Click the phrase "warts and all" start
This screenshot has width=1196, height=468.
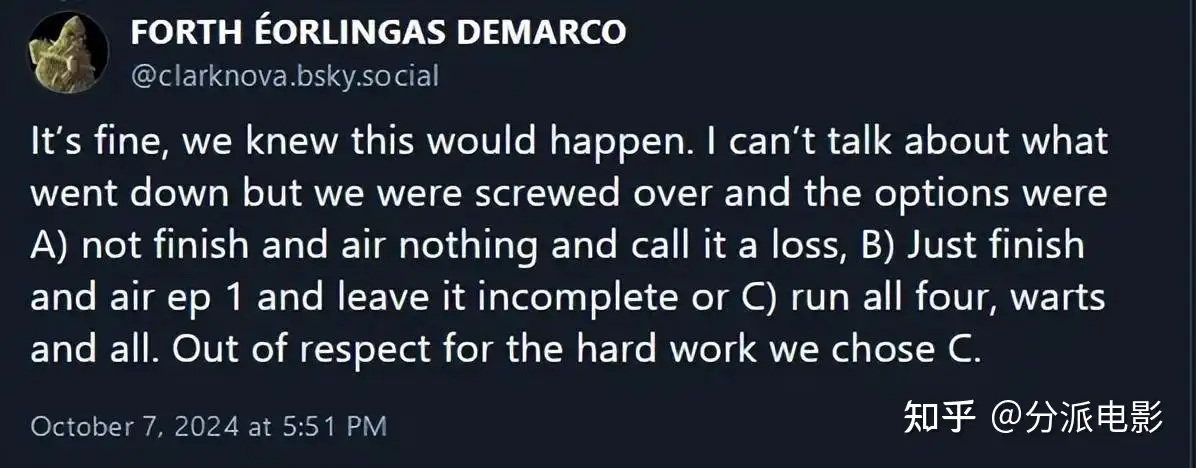coord(1058,297)
